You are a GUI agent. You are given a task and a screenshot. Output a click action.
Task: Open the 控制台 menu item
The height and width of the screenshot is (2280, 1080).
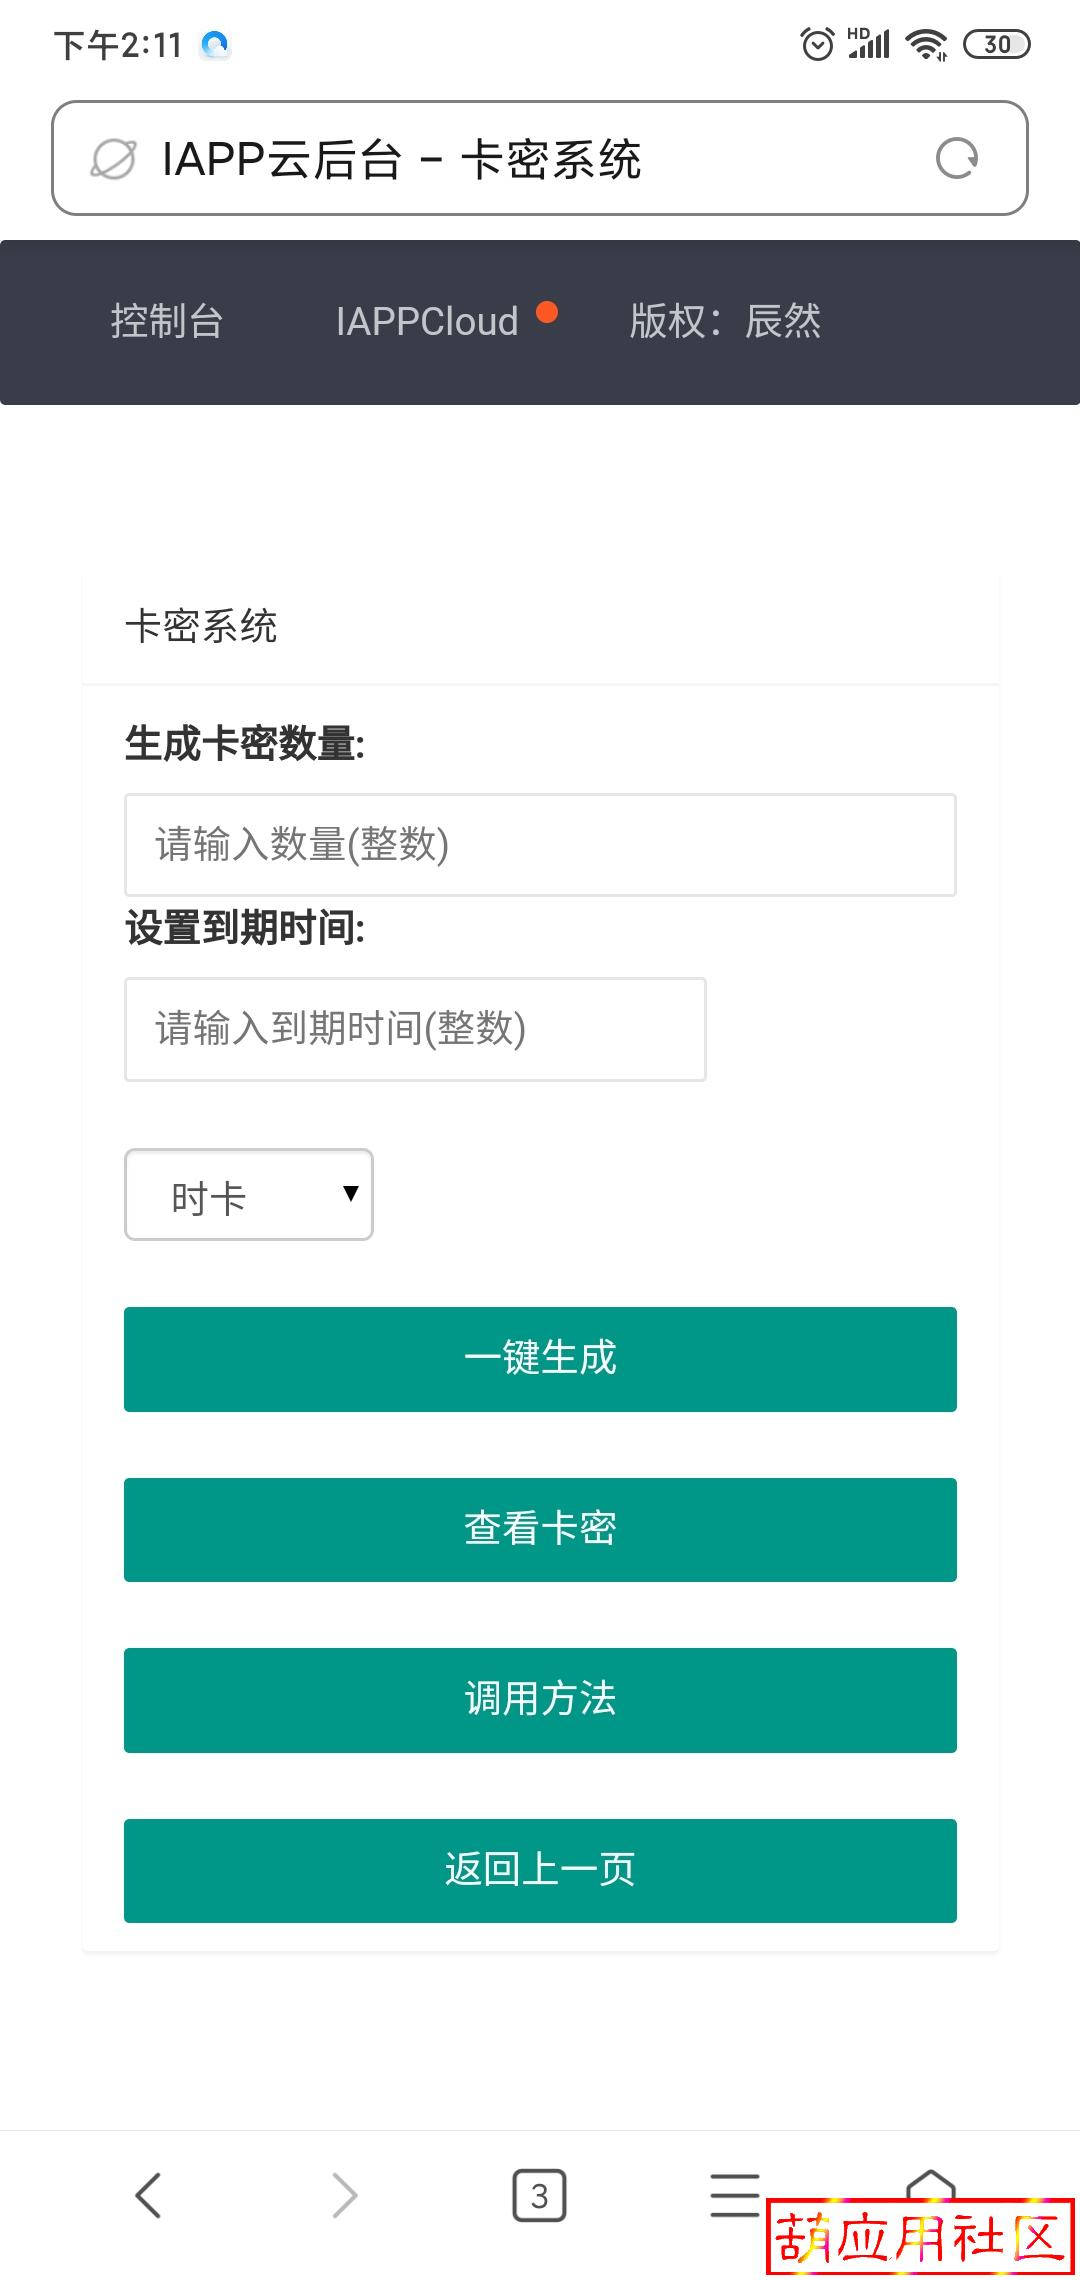[167, 322]
